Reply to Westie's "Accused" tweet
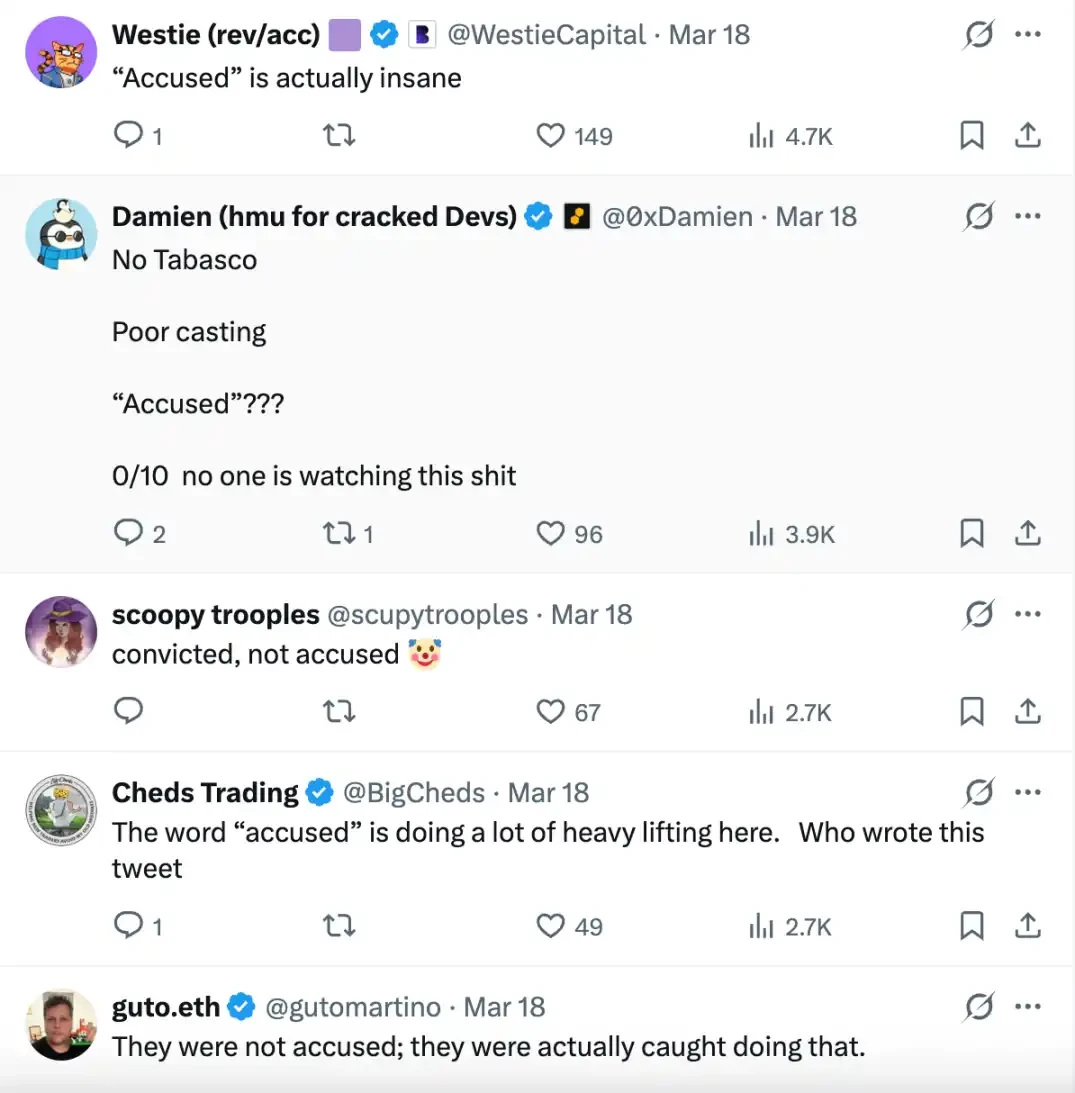 (129, 136)
